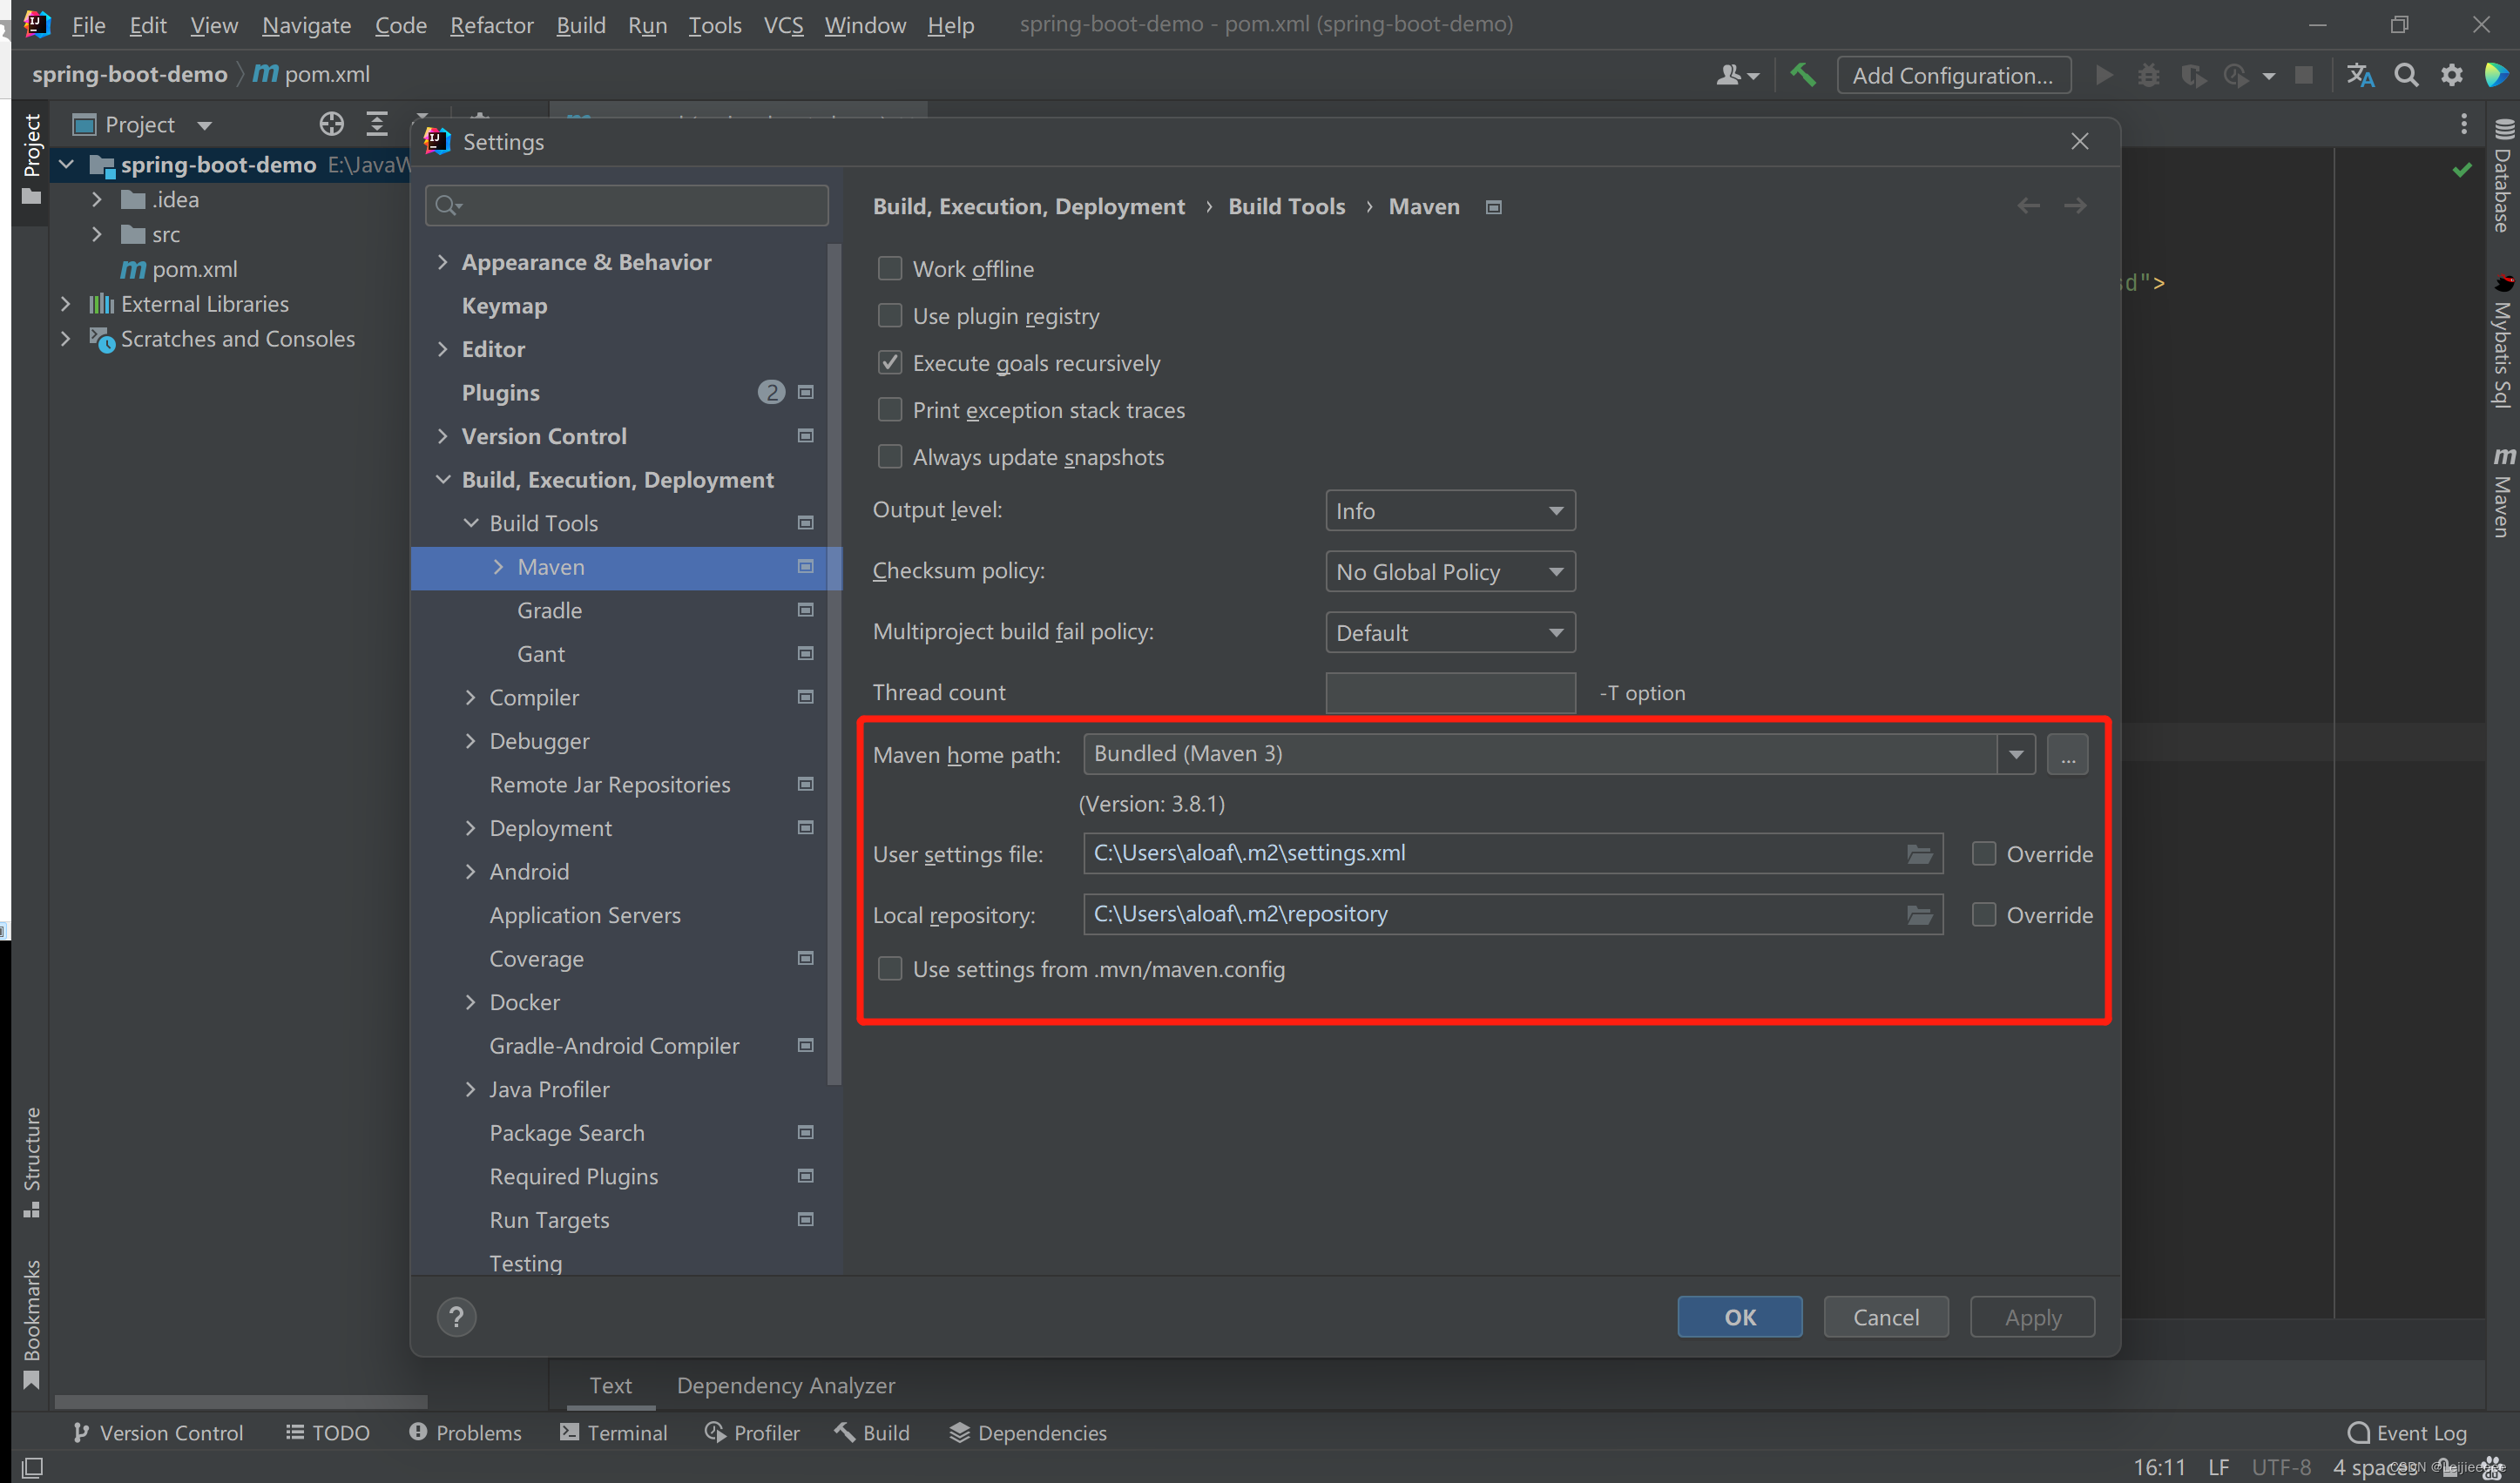Viewport: 2520px width, 1483px height.
Task: Click the Maven home path browse button
Action: click(x=2068, y=754)
